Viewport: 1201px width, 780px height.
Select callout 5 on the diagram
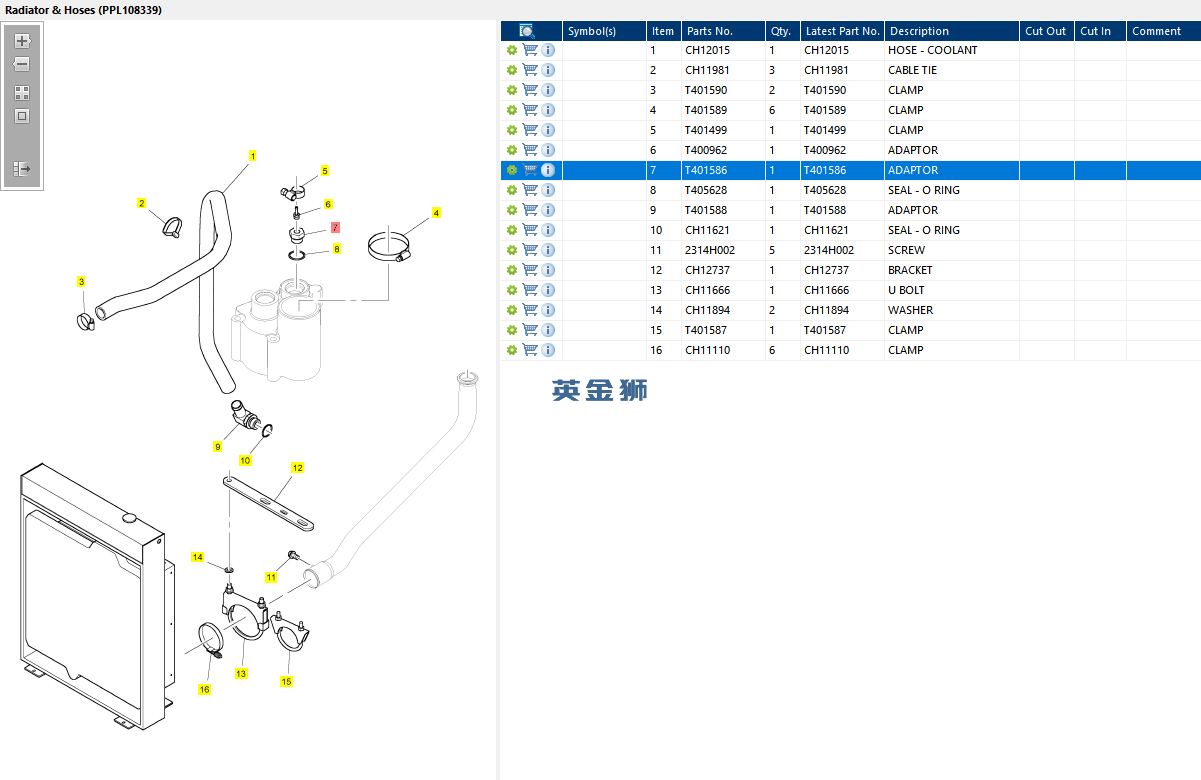pos(325,171)
